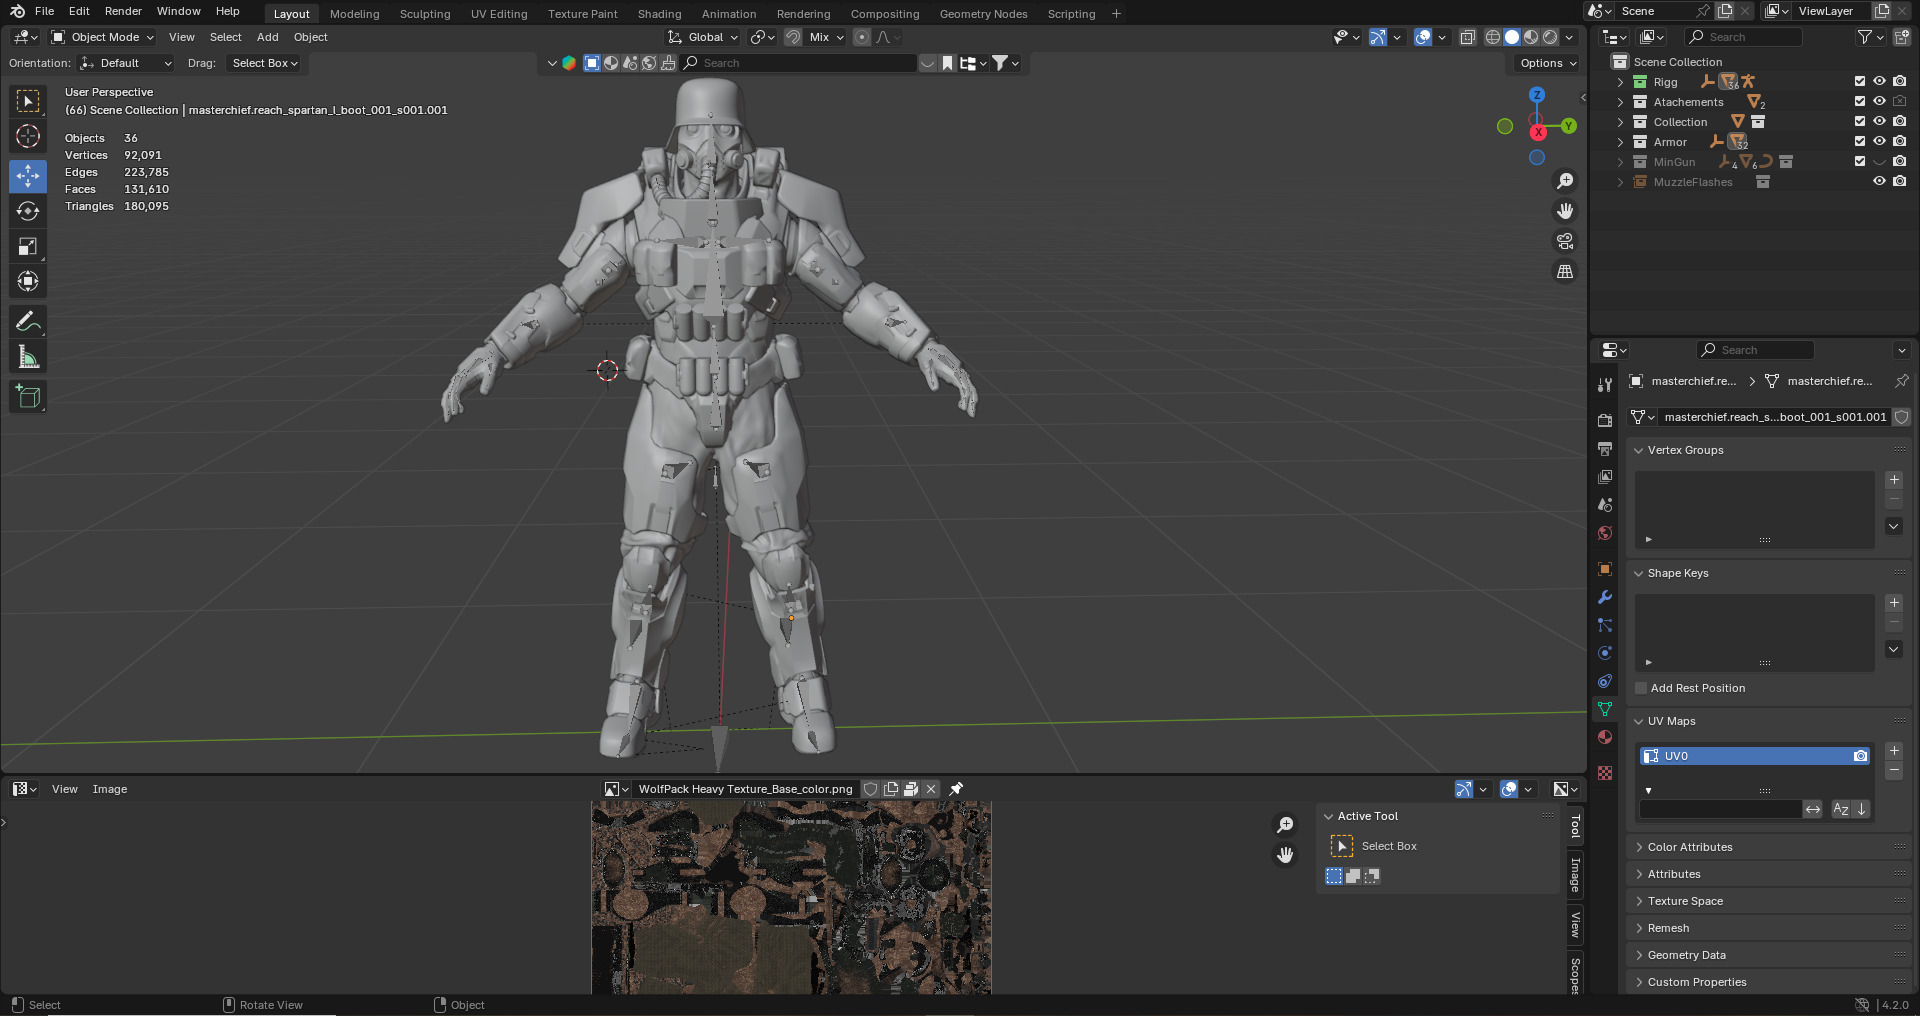Switch to the Sculpting workspace tab
Image resolution: width=1920 pixels, height=1016 pixels.
[x=425, y=14]
